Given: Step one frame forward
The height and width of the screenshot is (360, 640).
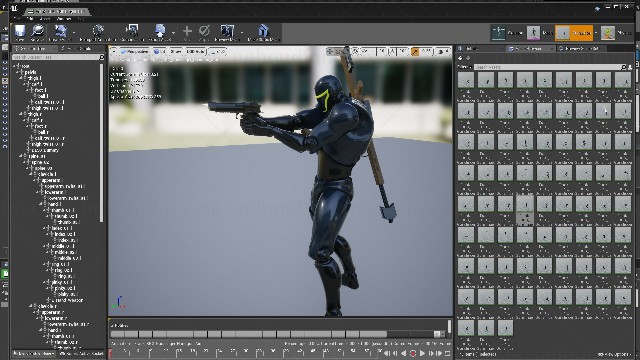Looking at the screenshot, I should click(x=431, y=353).
